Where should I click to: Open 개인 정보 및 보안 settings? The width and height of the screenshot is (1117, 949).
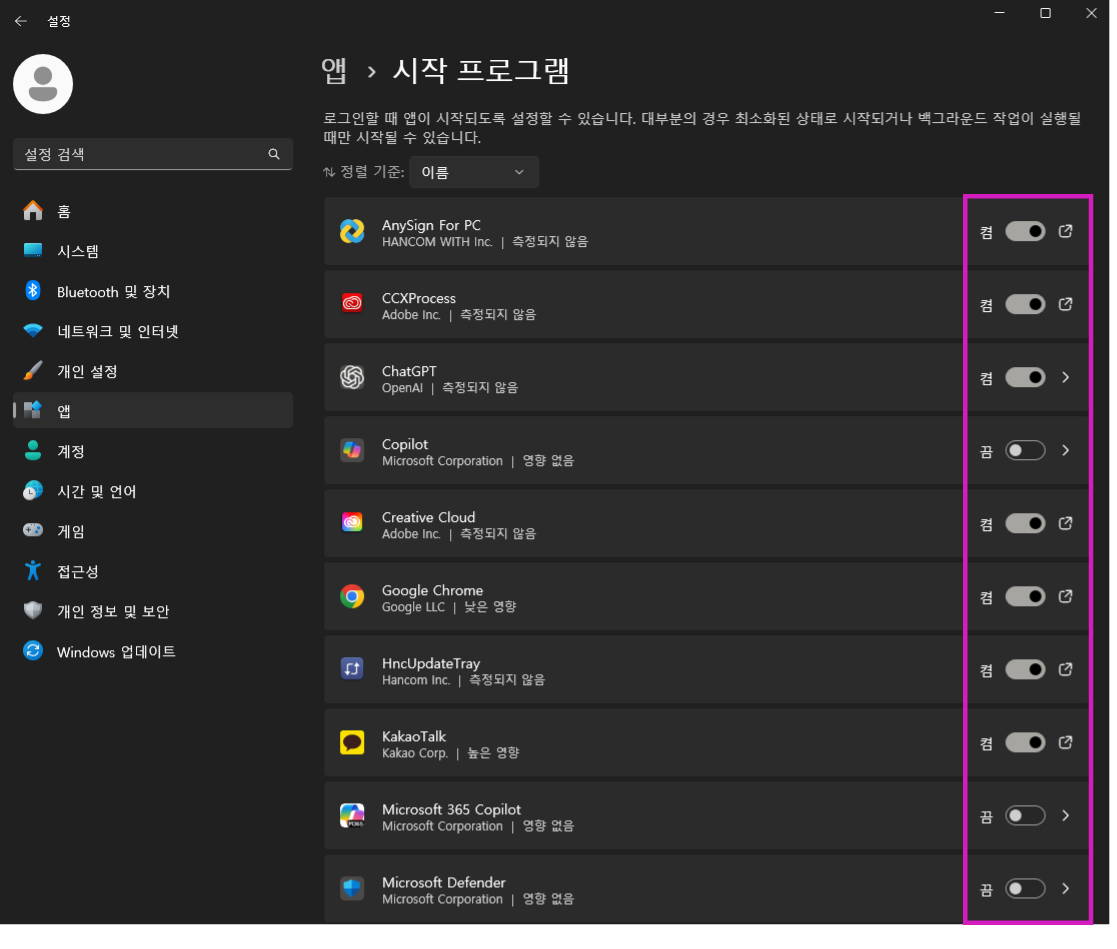coord(153,611)
